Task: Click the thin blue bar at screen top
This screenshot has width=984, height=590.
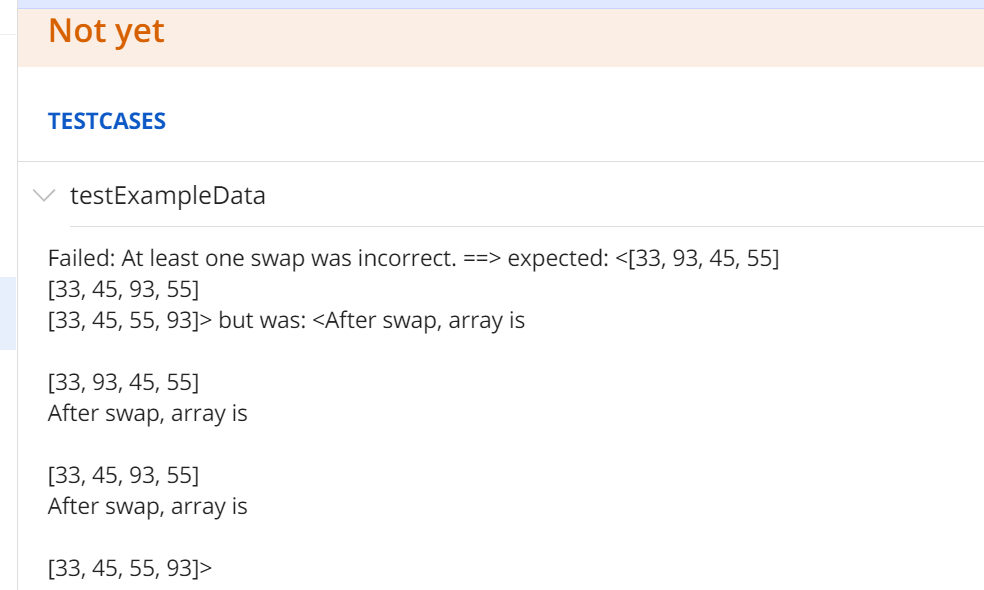Action: (500, 3)
